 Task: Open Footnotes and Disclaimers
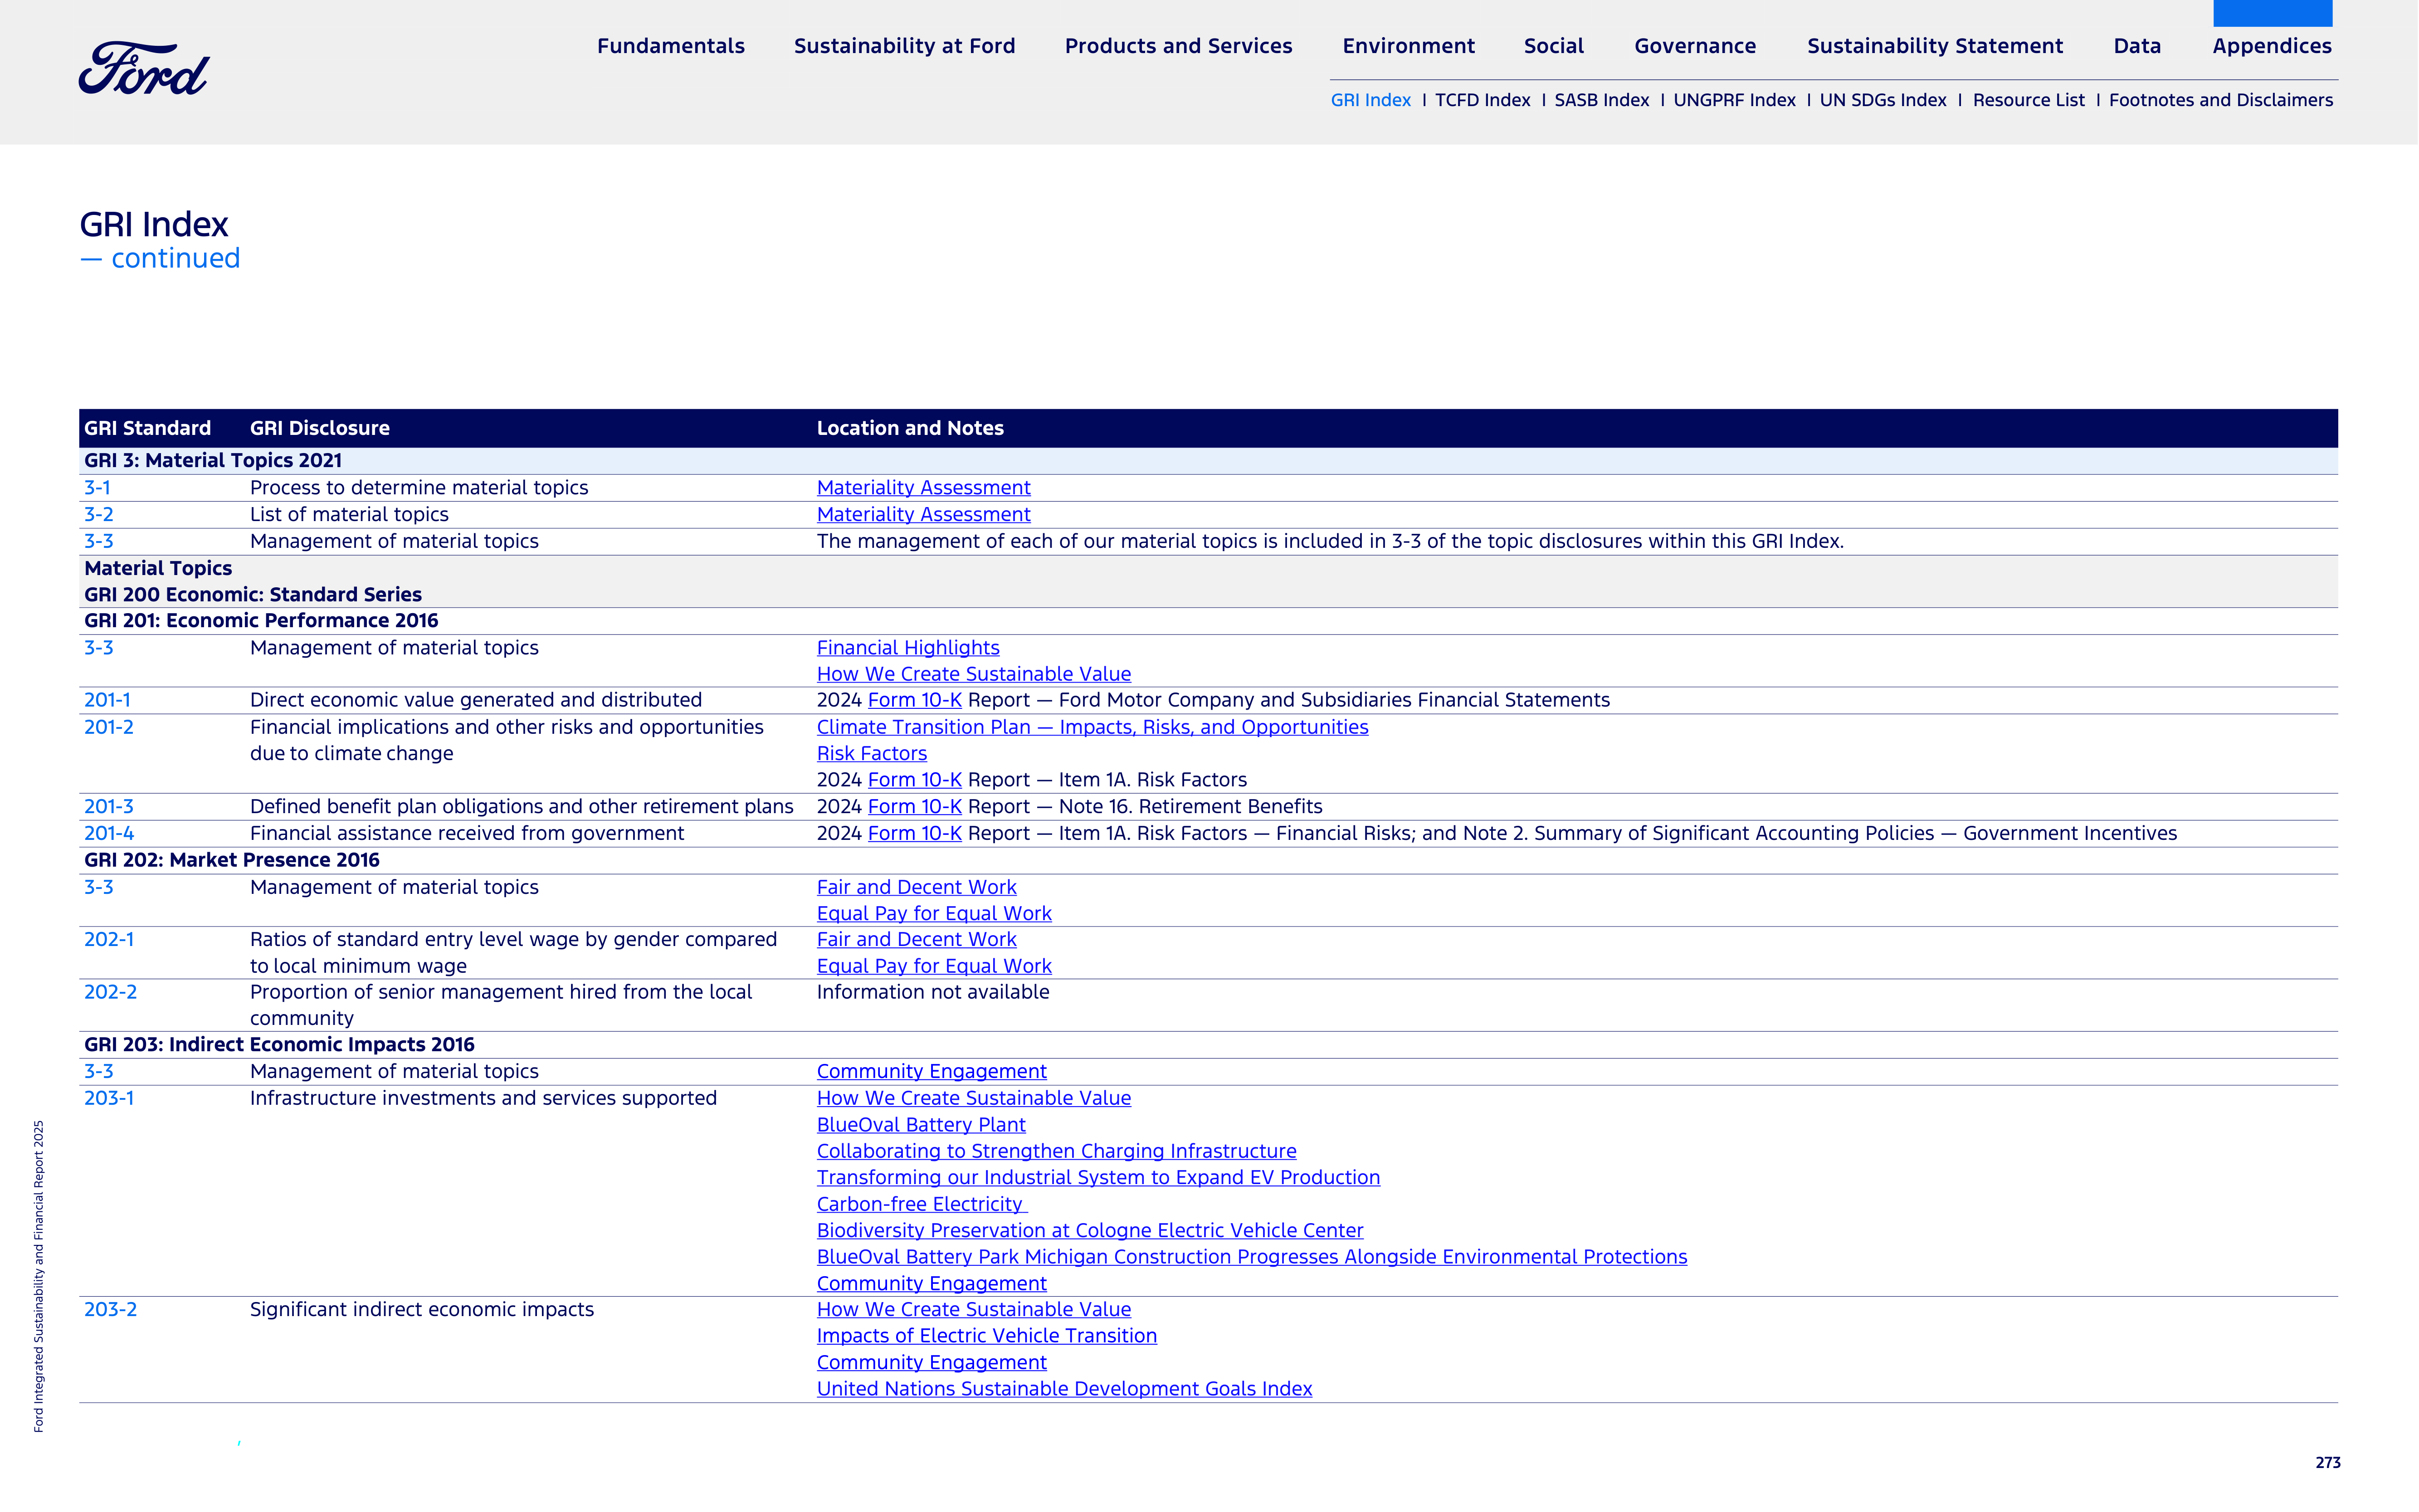pos(2220,100)
